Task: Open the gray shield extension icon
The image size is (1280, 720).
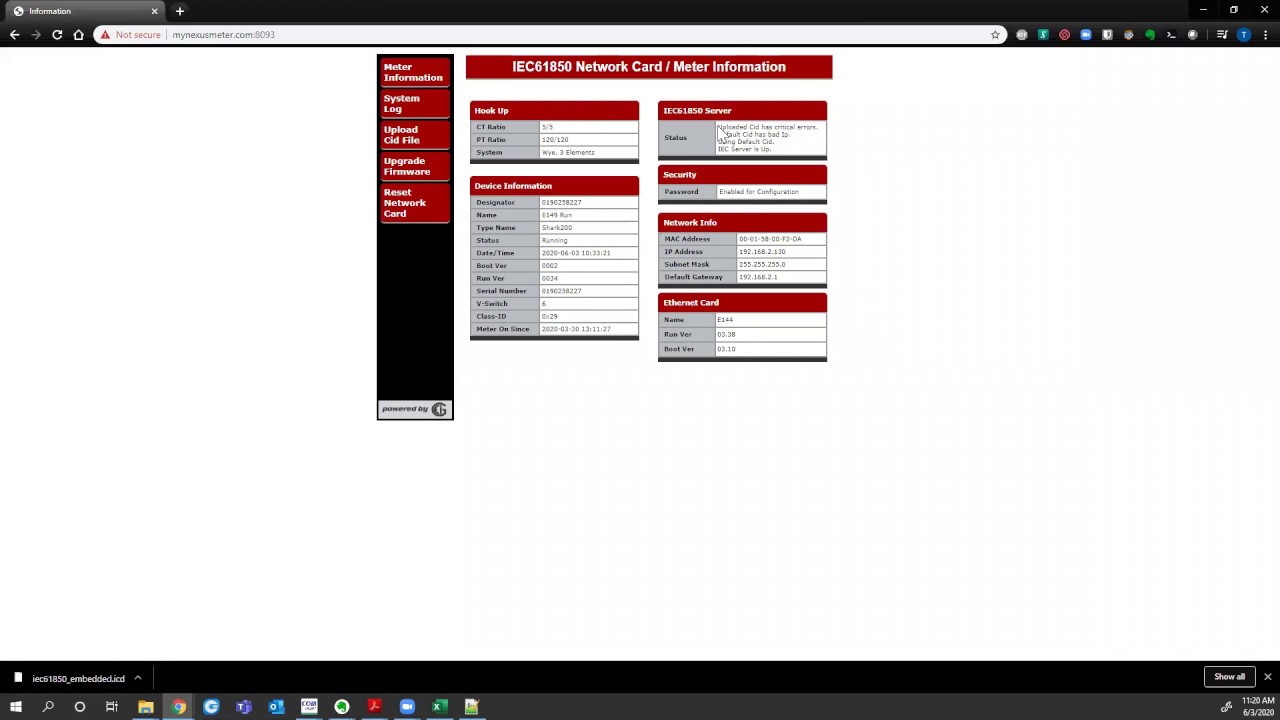Action: (1107, 35)
